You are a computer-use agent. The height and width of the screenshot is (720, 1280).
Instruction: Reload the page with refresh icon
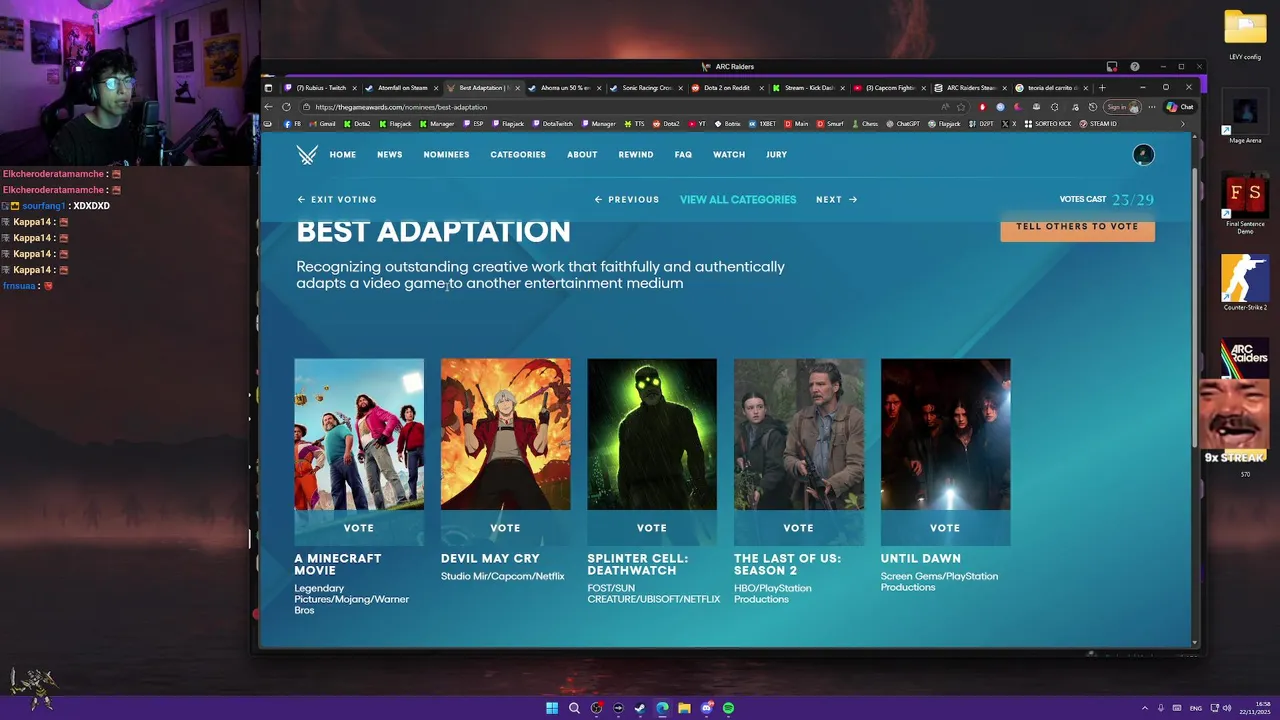pos(286,107)
